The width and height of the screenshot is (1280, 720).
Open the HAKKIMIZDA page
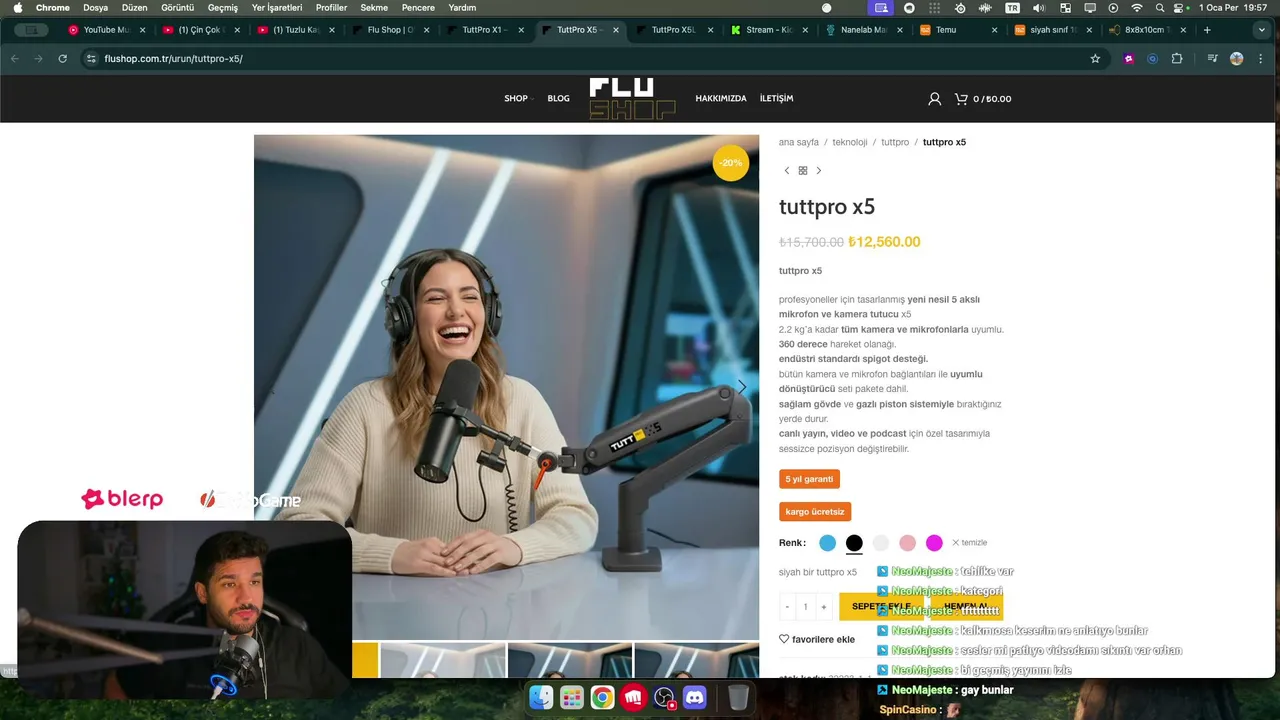tap(721, 99)
